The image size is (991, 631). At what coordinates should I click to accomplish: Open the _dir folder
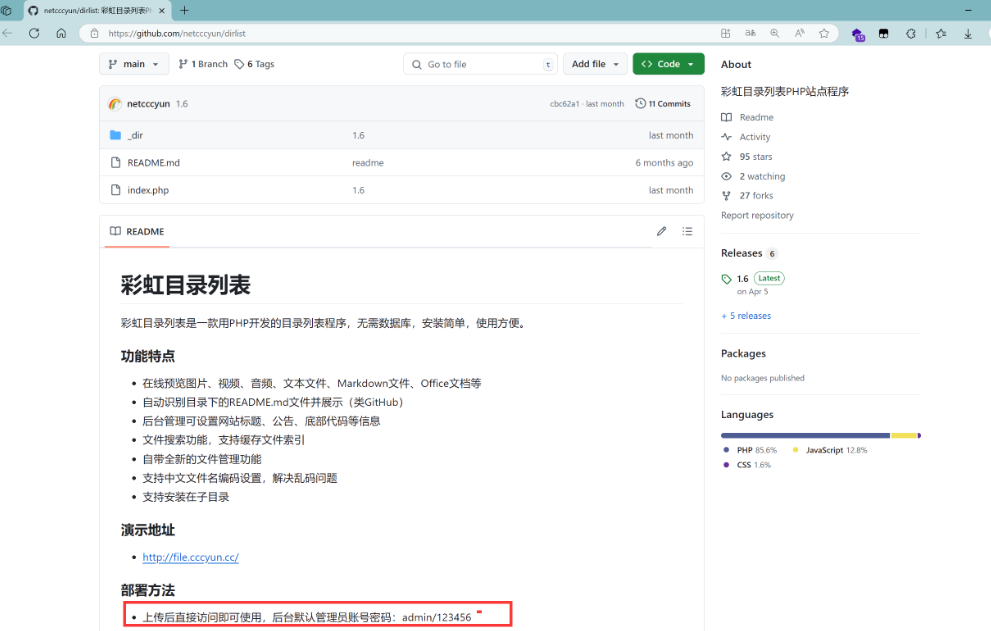coord(135,135)
